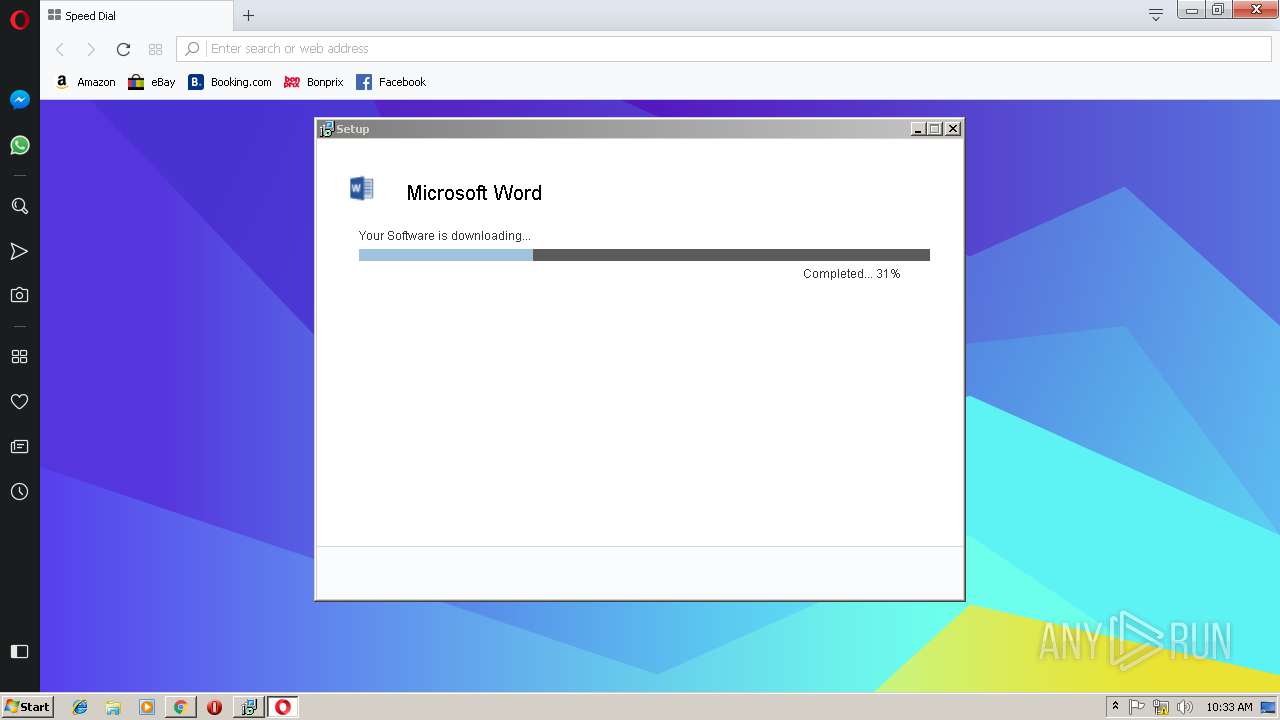Minimize the Setup window
This screenshot has width=1280, height=720.
tap(918, 129)
